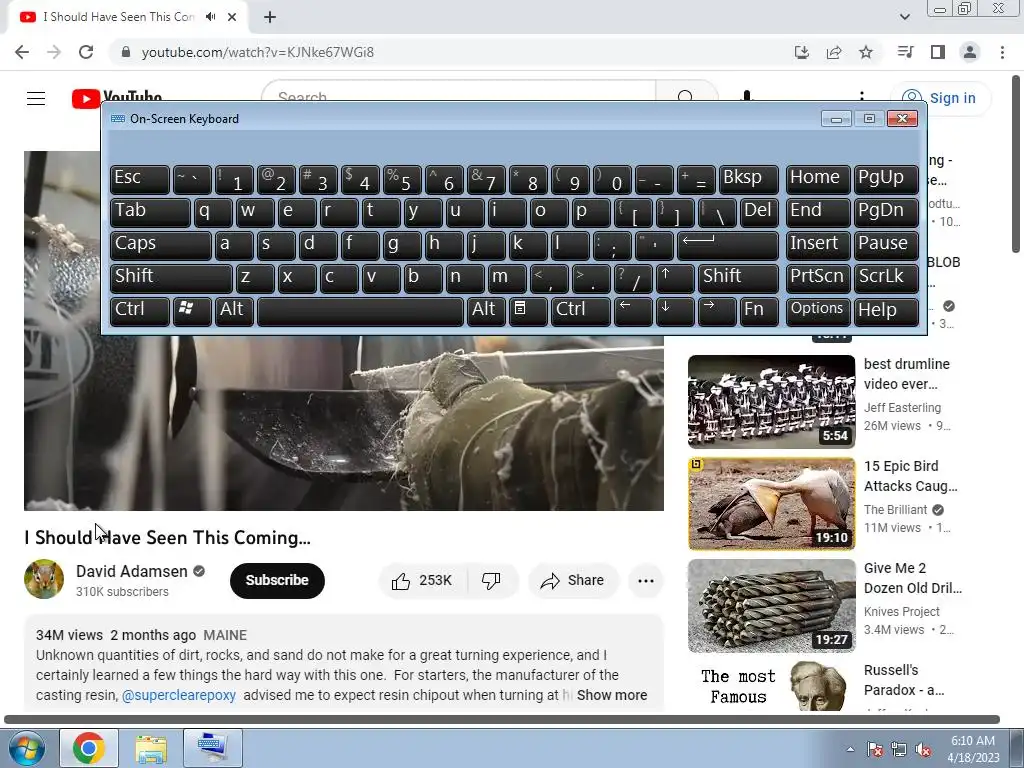Click the right arrow key on keyboard

coord(717,310)
